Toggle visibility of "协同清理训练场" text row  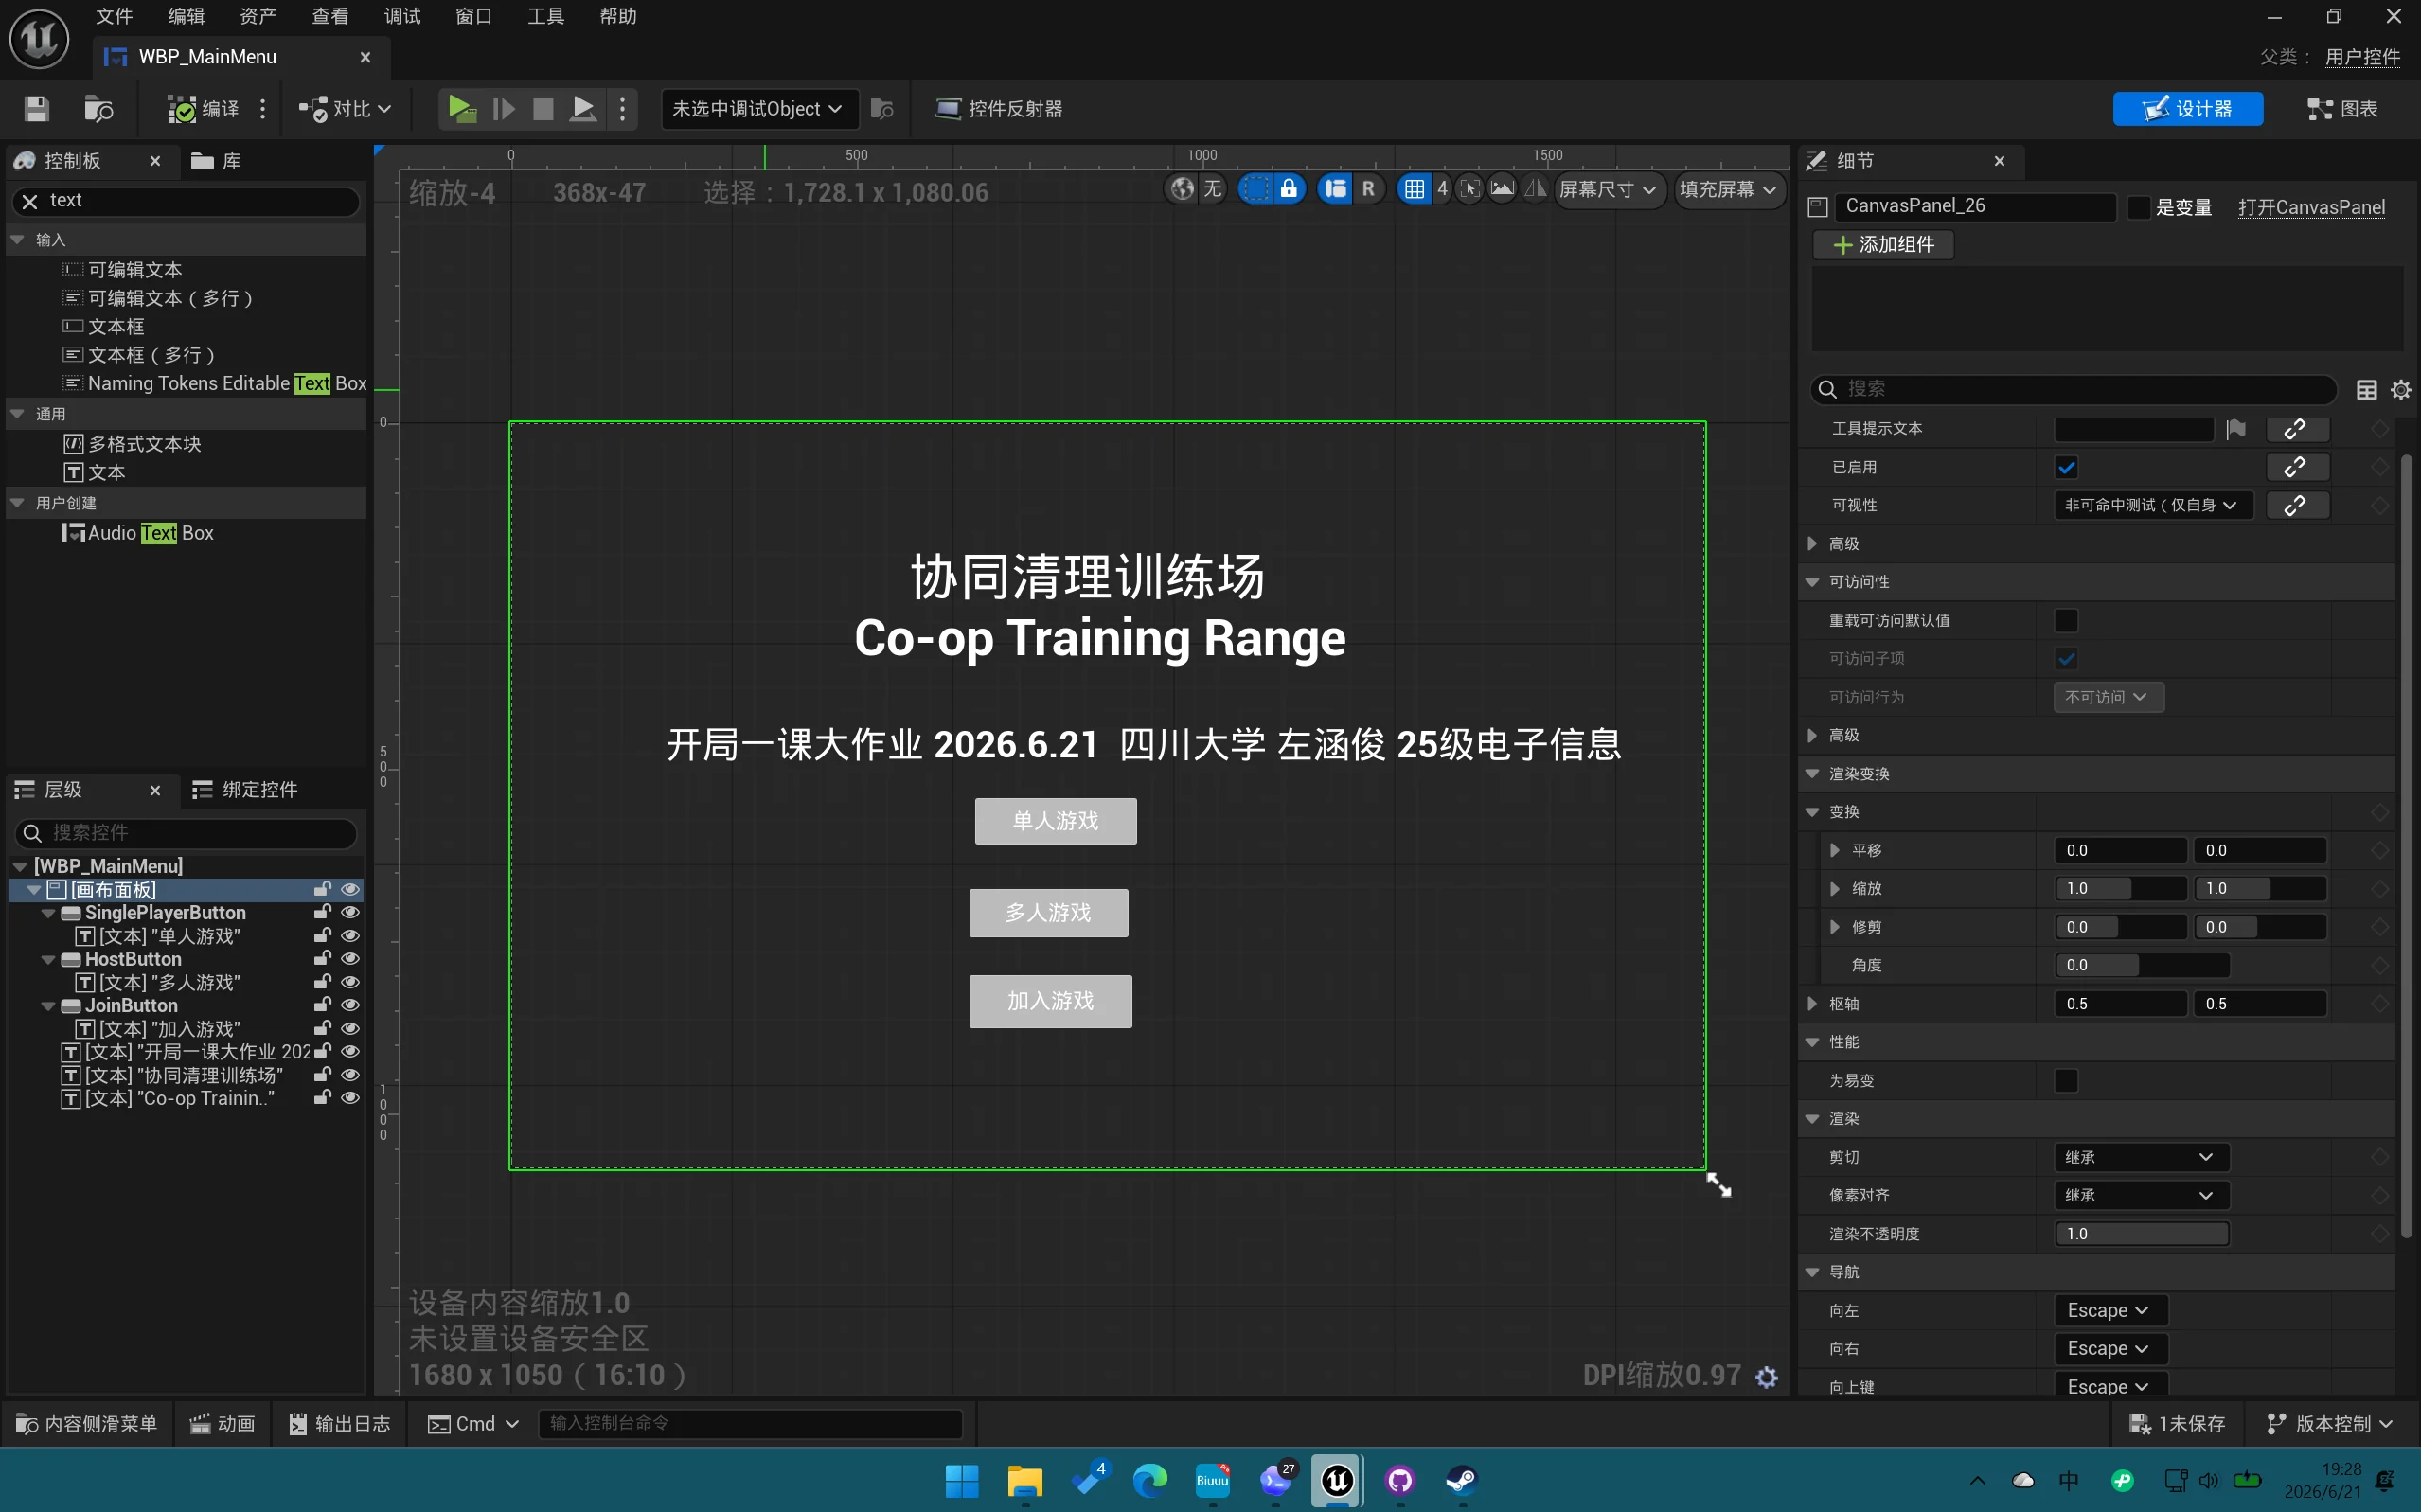point(350,1075)
